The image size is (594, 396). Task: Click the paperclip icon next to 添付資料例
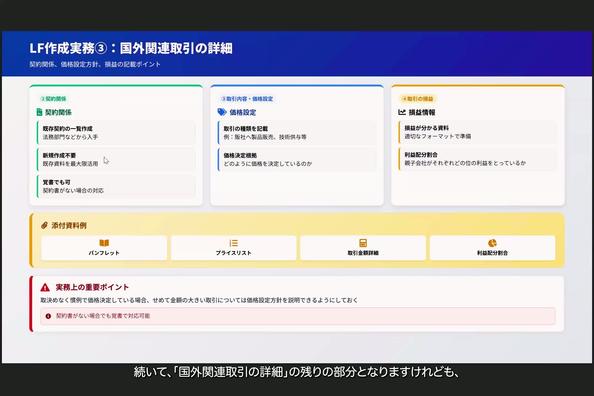[x=44, y=225]
